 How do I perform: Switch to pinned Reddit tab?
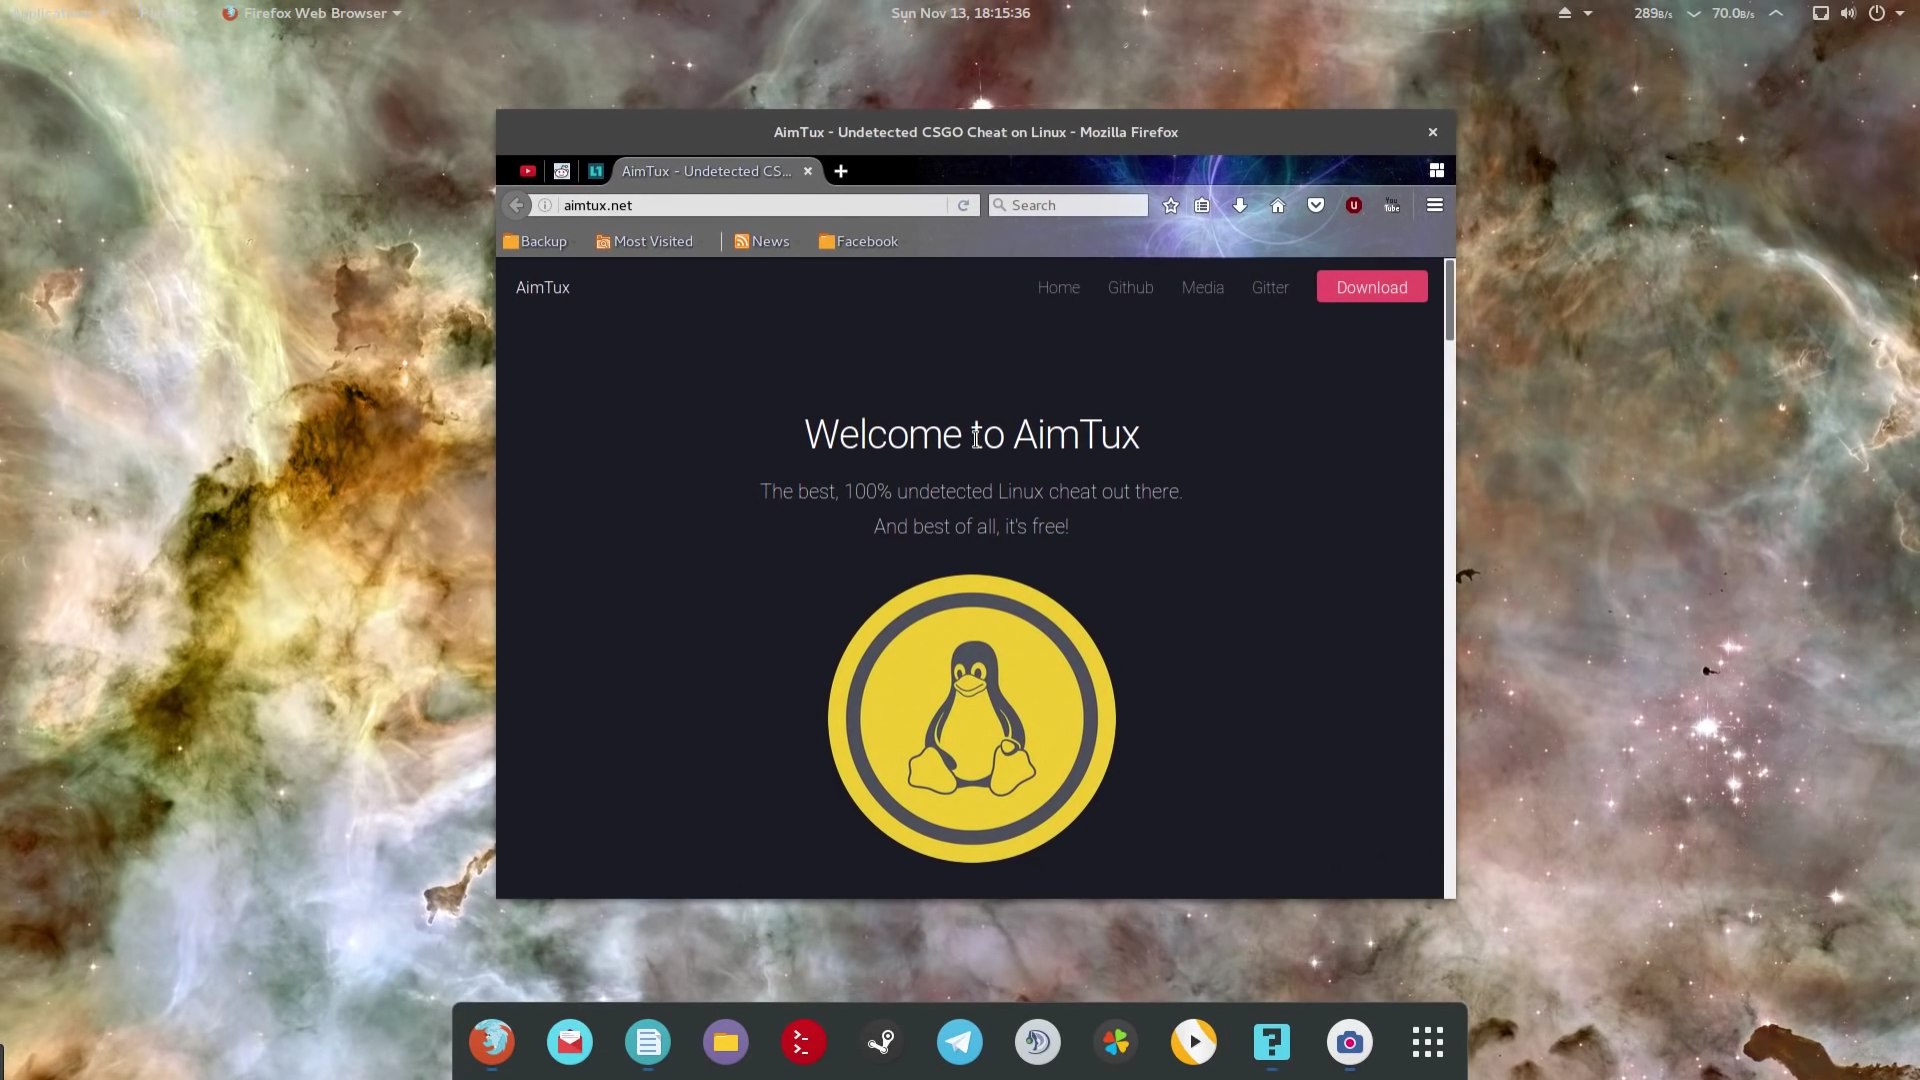(x=562, y=171)
